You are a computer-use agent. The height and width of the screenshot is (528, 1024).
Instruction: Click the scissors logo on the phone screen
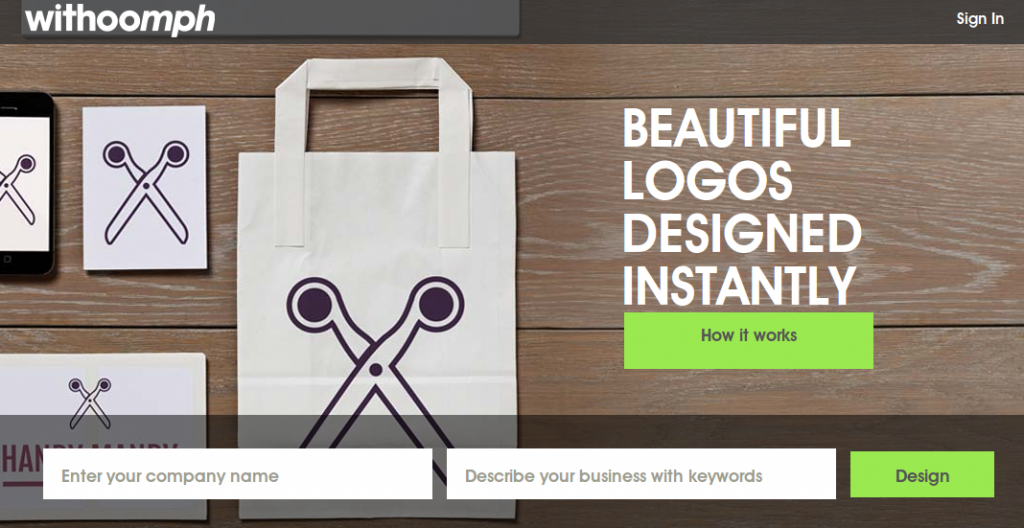18,190
